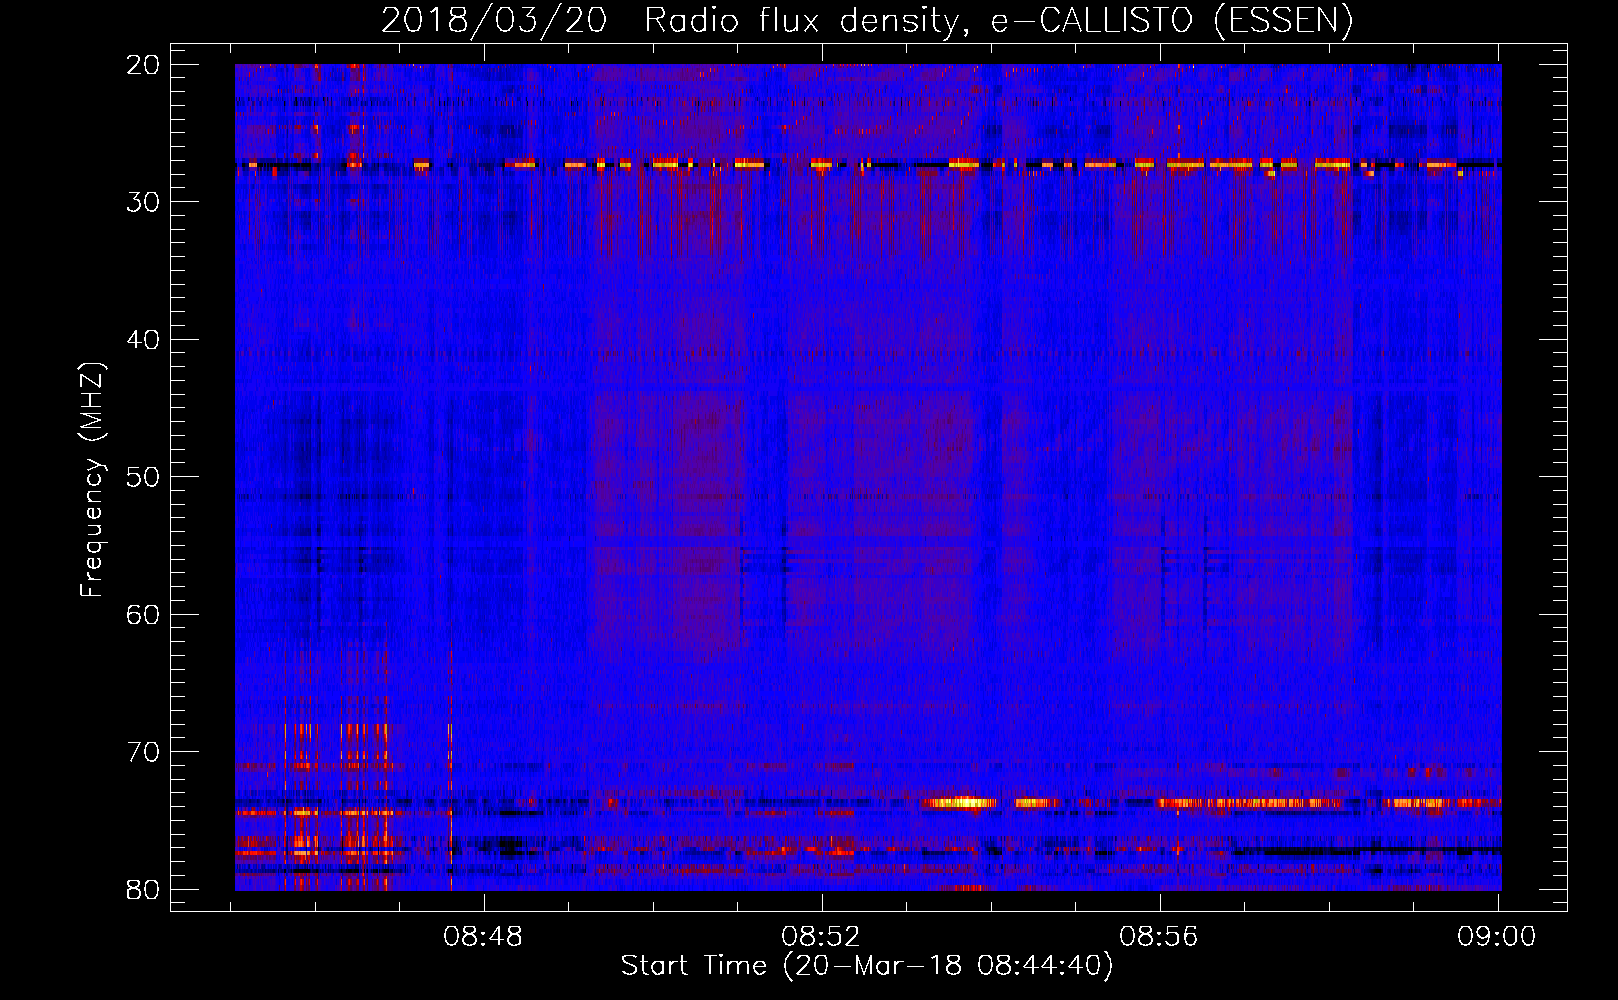The image size is (1618, 1000).
Task: Click the 'Frequency (MHZ)' axis label
Action: [91, 480]
